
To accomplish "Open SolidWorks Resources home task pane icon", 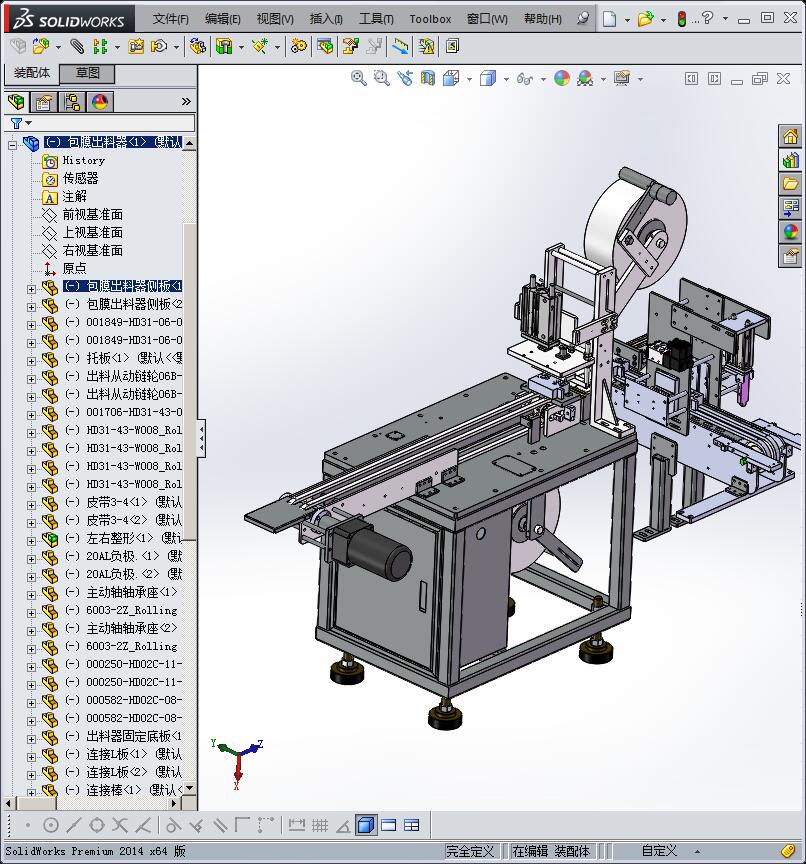I will point(790,136).
